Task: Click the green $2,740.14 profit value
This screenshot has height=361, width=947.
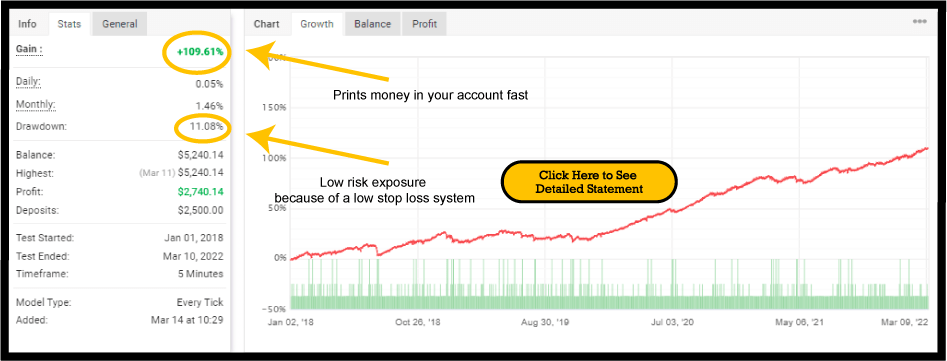Action: point(201,191)
